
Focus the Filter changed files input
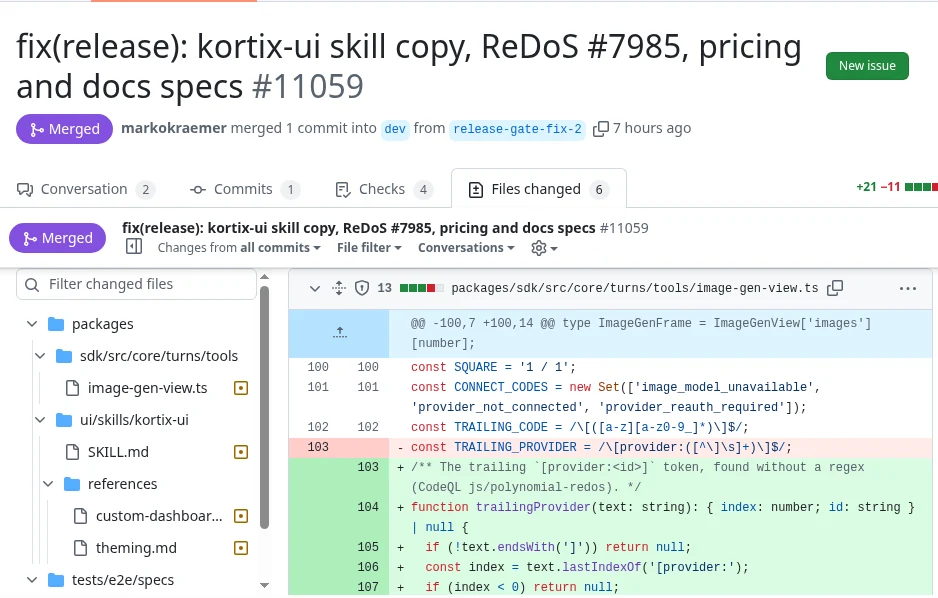136,284
